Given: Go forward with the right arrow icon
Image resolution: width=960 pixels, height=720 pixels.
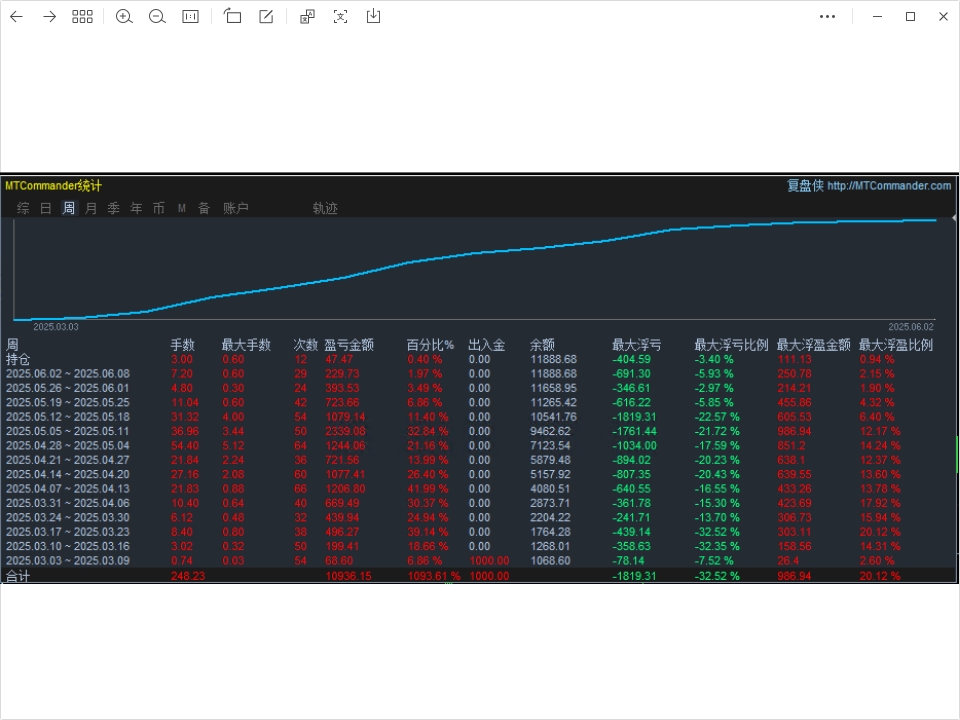Looking at the screenshot, I should [x=50, y=17].
